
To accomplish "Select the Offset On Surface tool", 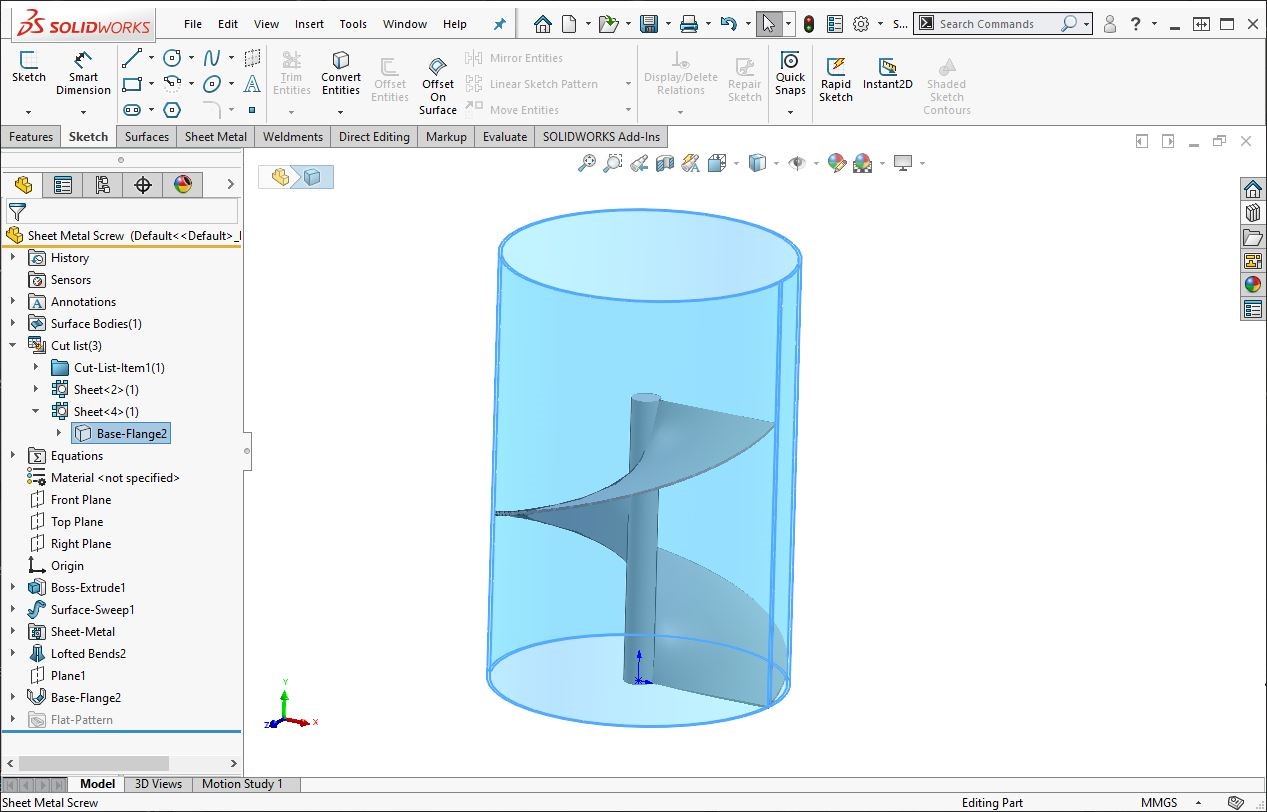I will coord(438,84).
